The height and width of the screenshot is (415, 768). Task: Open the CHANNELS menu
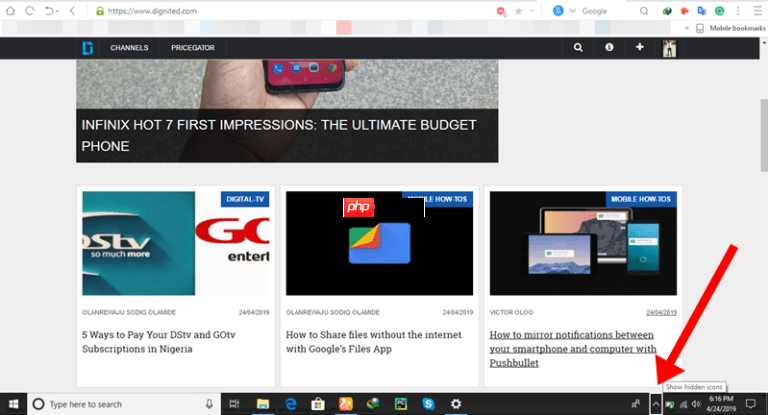coord(129,48)
